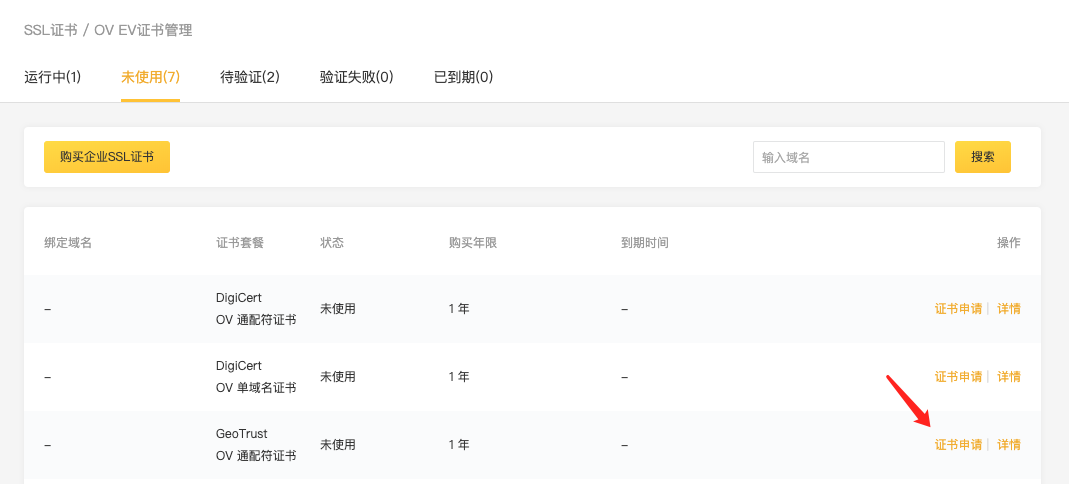Viewport: 1069px width, 484px height.
Task: Click the 购买企业SSL证书 button
Action: 107,157
